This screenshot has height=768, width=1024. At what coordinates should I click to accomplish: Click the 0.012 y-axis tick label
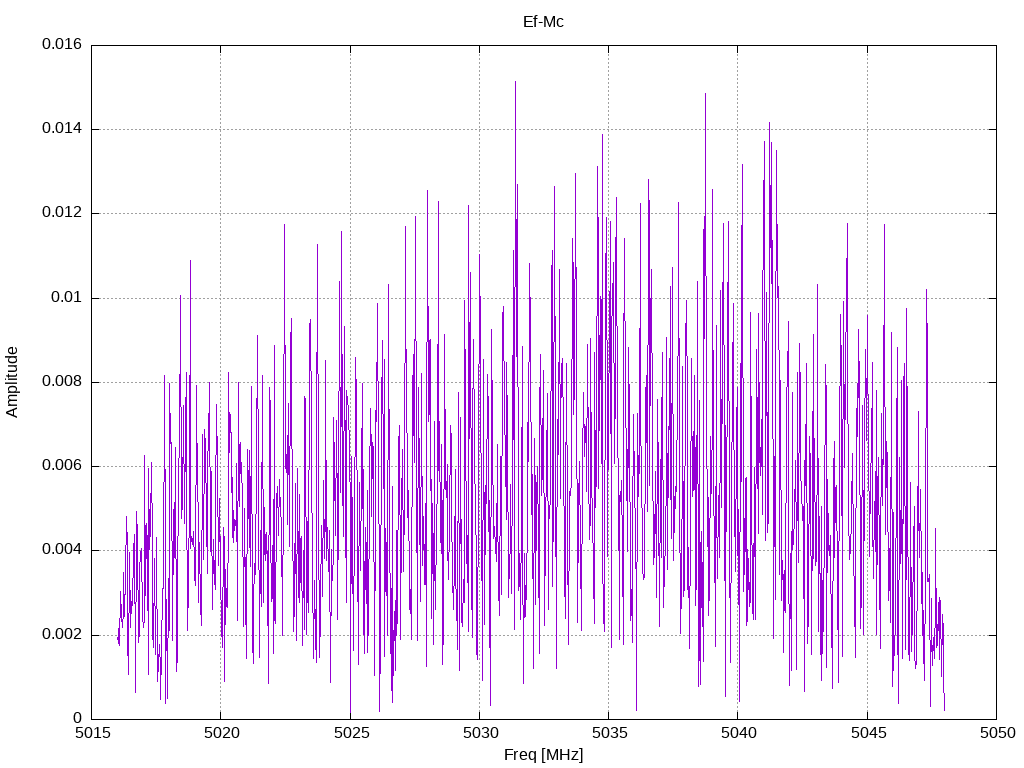[x=62, y=213]
